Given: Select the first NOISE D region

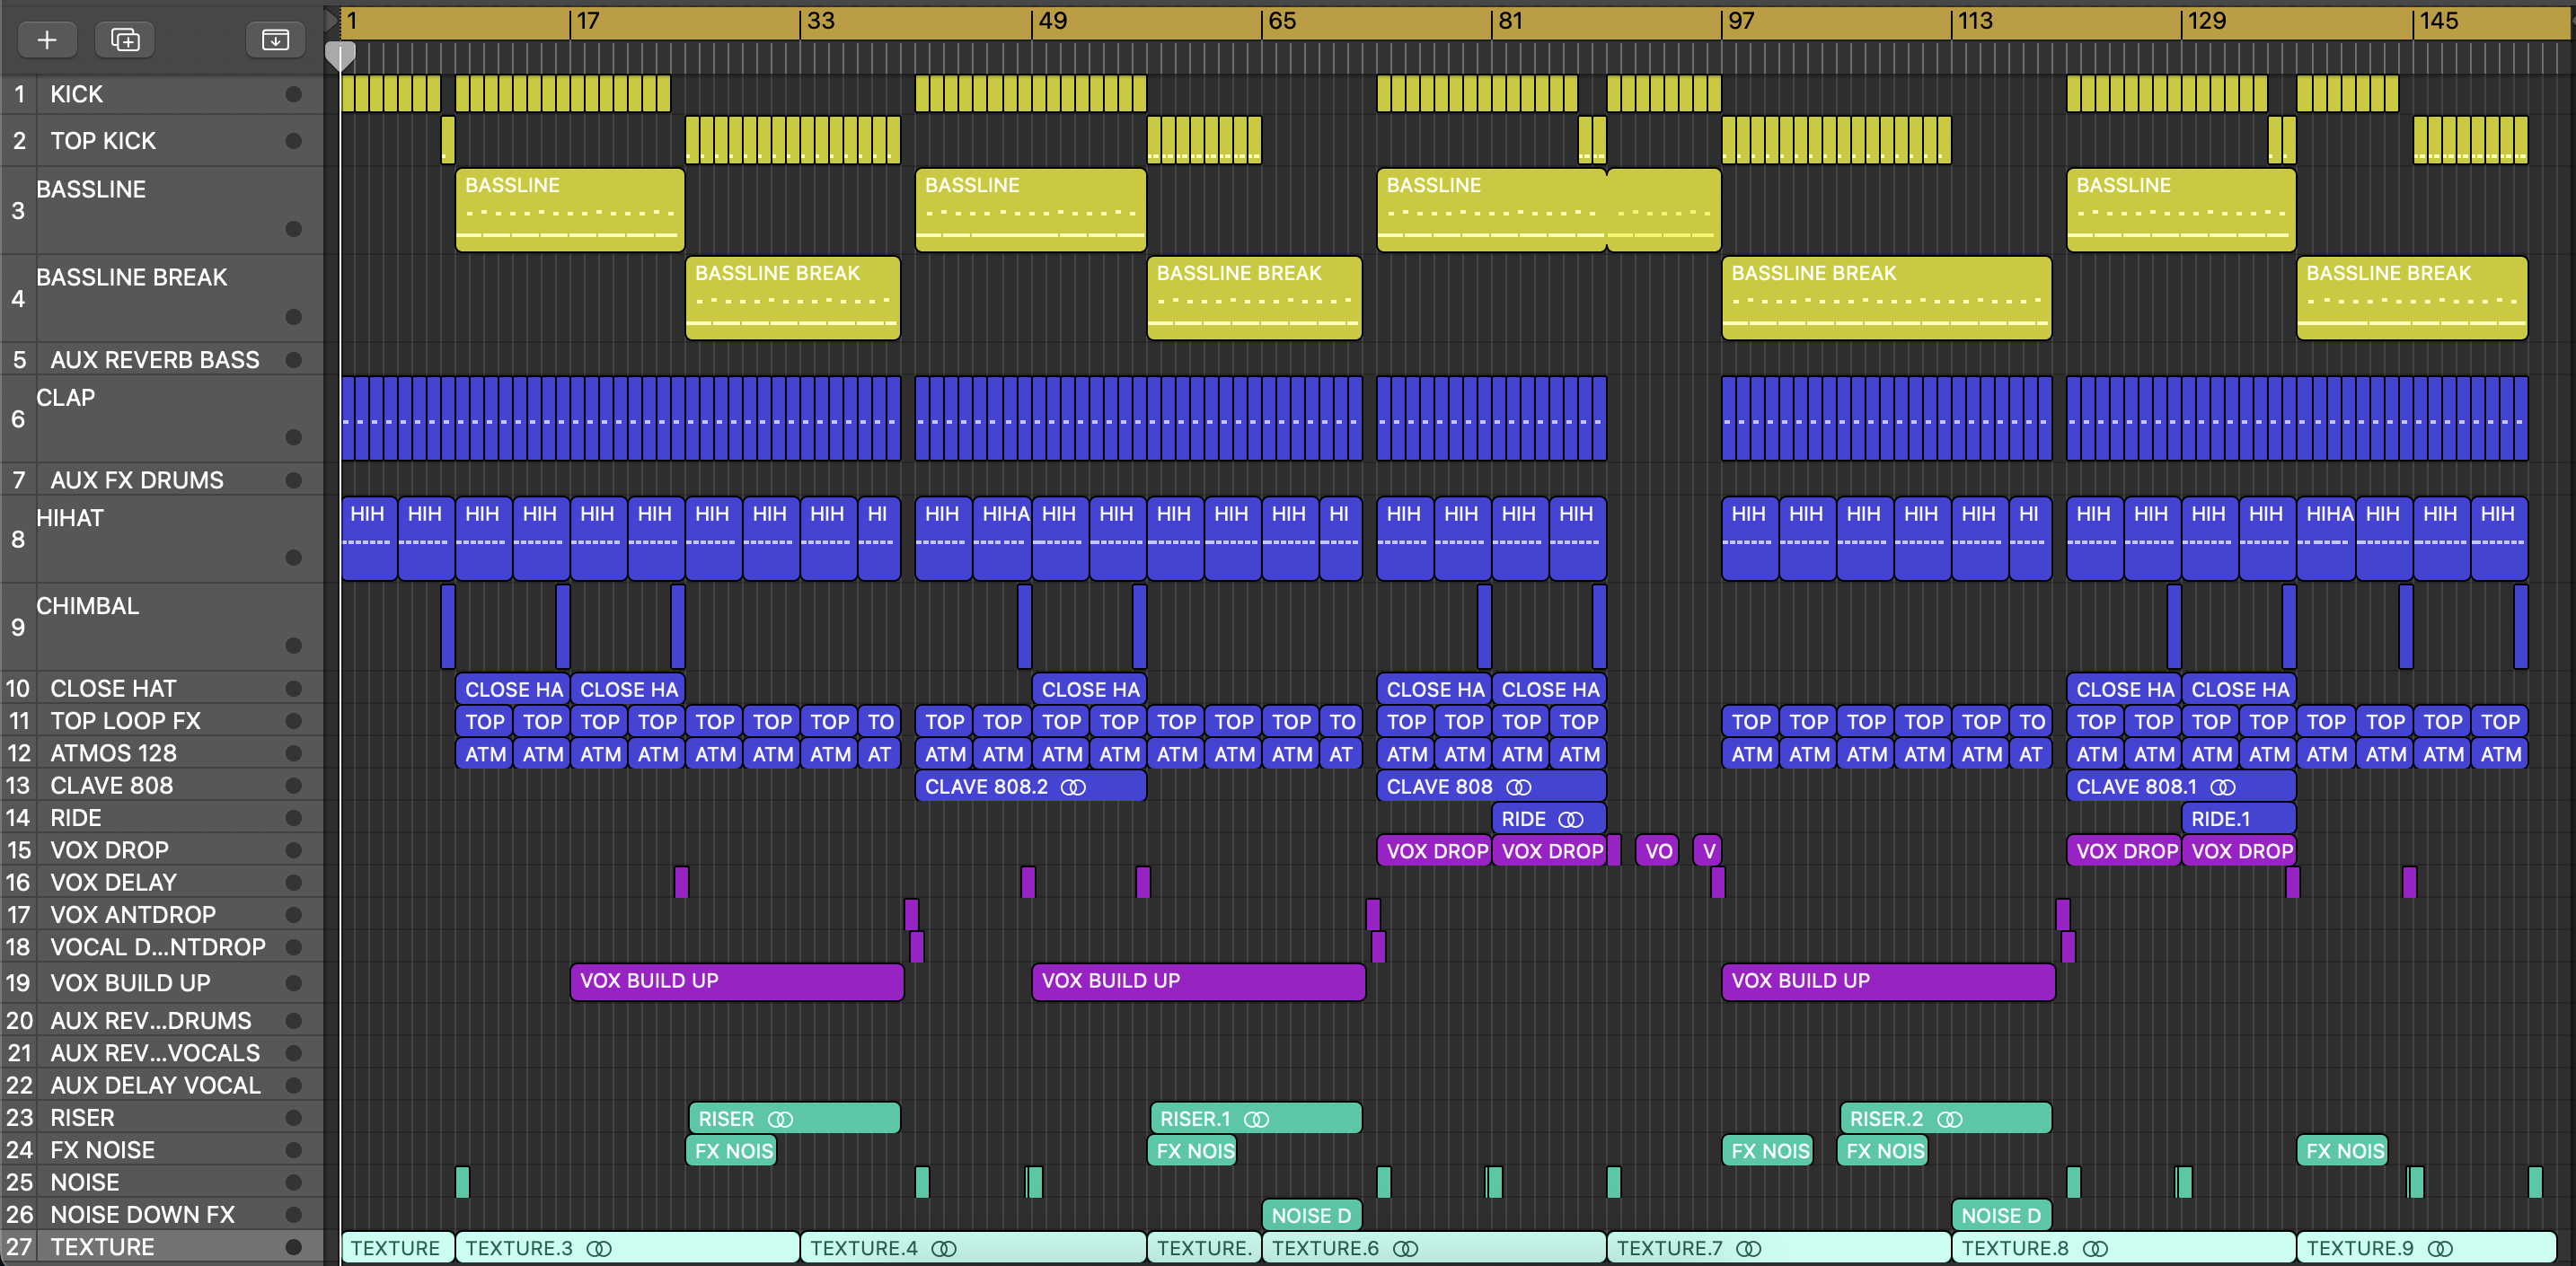Looking at the screenshot, I should pos(1312,1215).
